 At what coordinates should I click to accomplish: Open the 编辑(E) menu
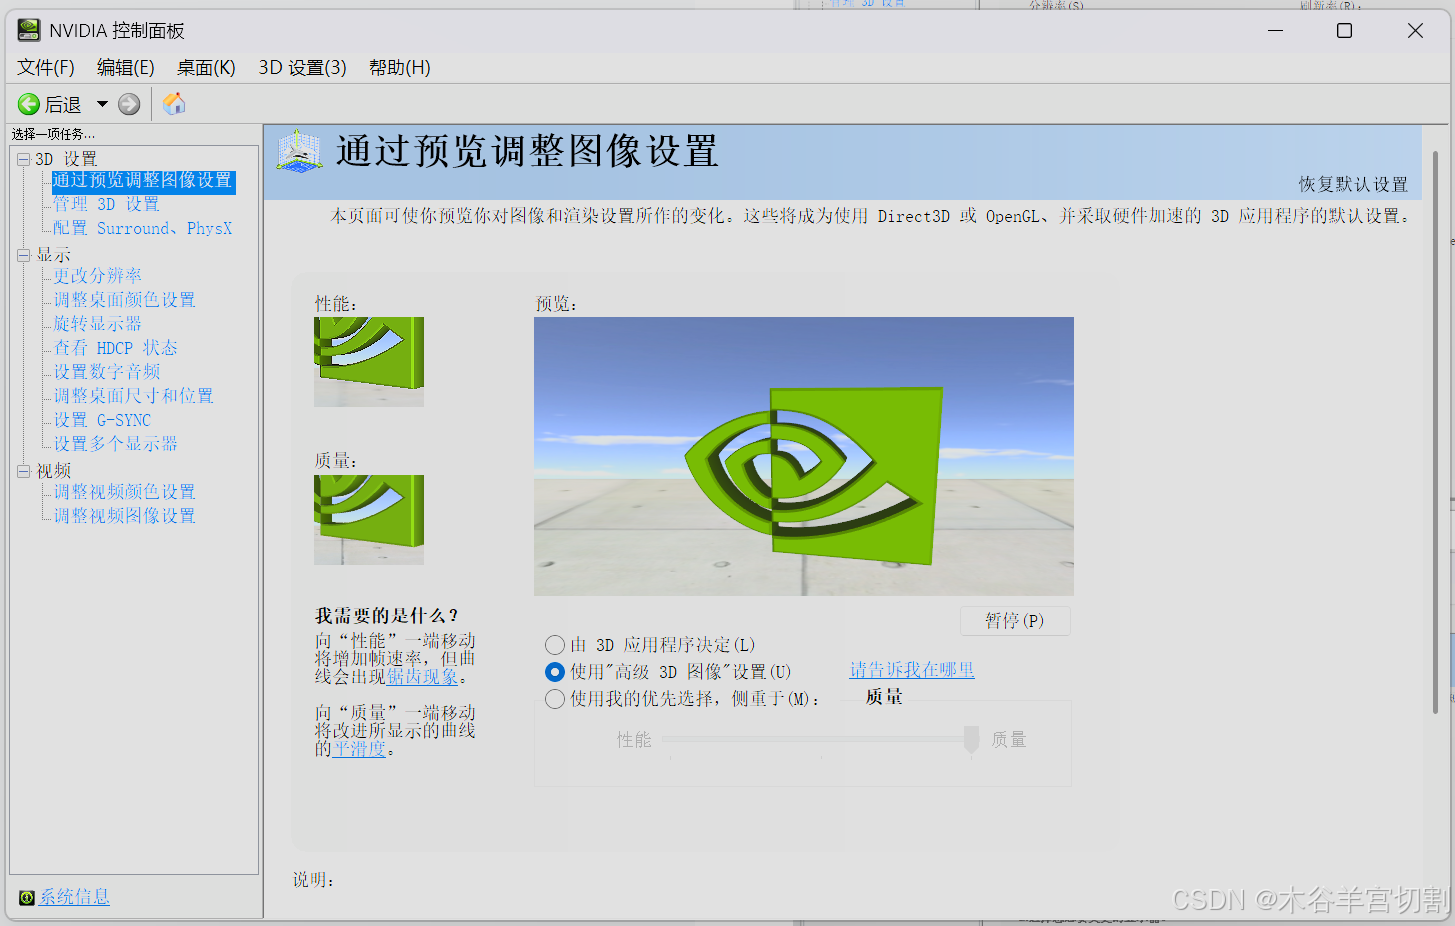[126, 67]
